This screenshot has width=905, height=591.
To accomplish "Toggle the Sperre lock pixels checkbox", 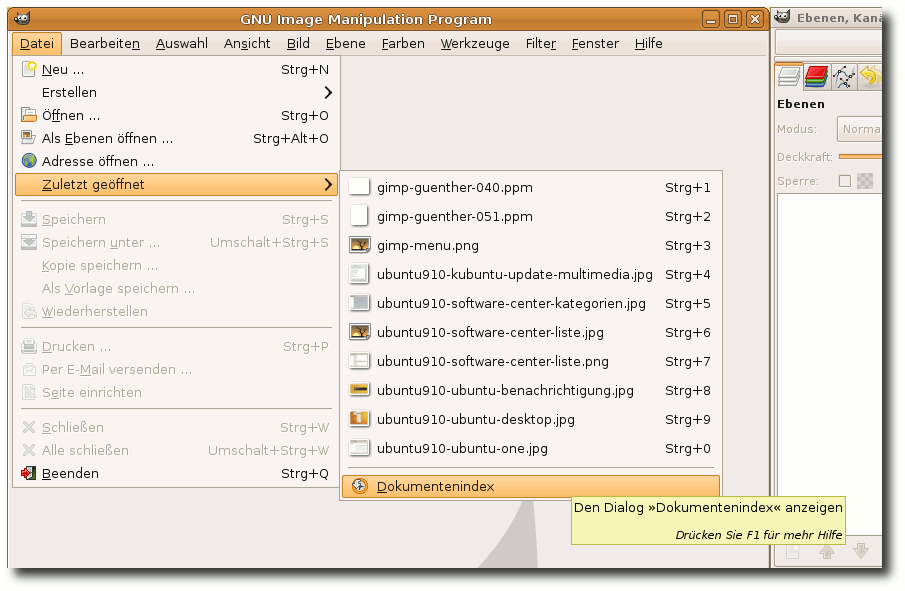I will pyautogui.click(x=845, y=181).
